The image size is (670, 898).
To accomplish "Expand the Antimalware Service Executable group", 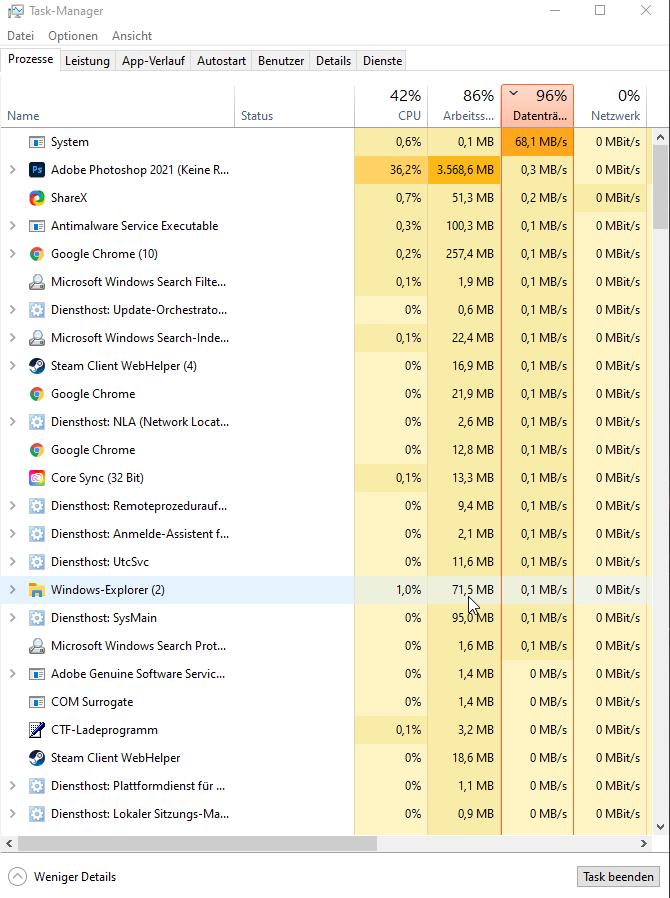I will [13, 226].
